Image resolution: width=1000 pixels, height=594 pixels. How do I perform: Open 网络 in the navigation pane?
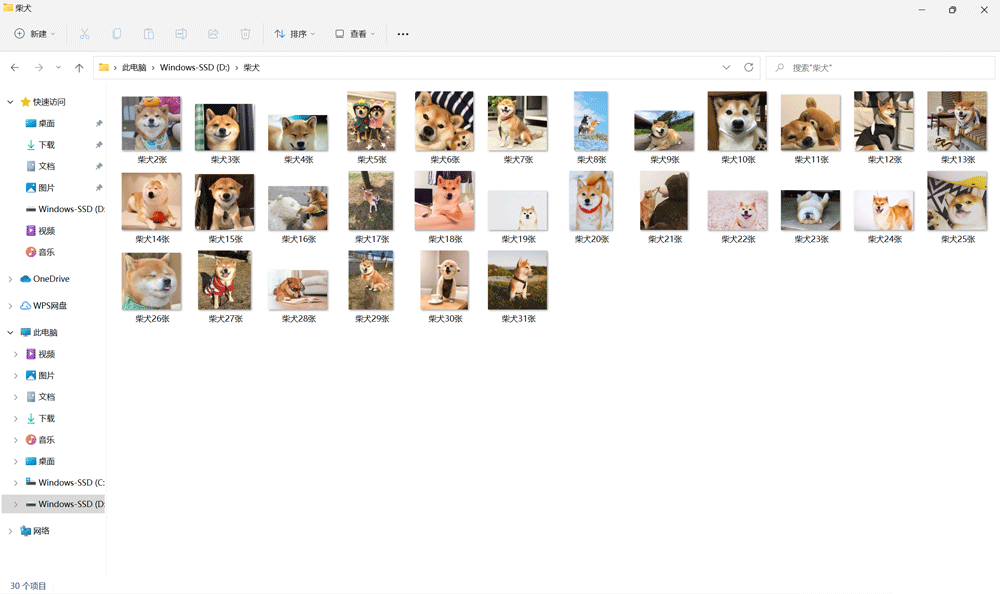[x=41, y=531]
